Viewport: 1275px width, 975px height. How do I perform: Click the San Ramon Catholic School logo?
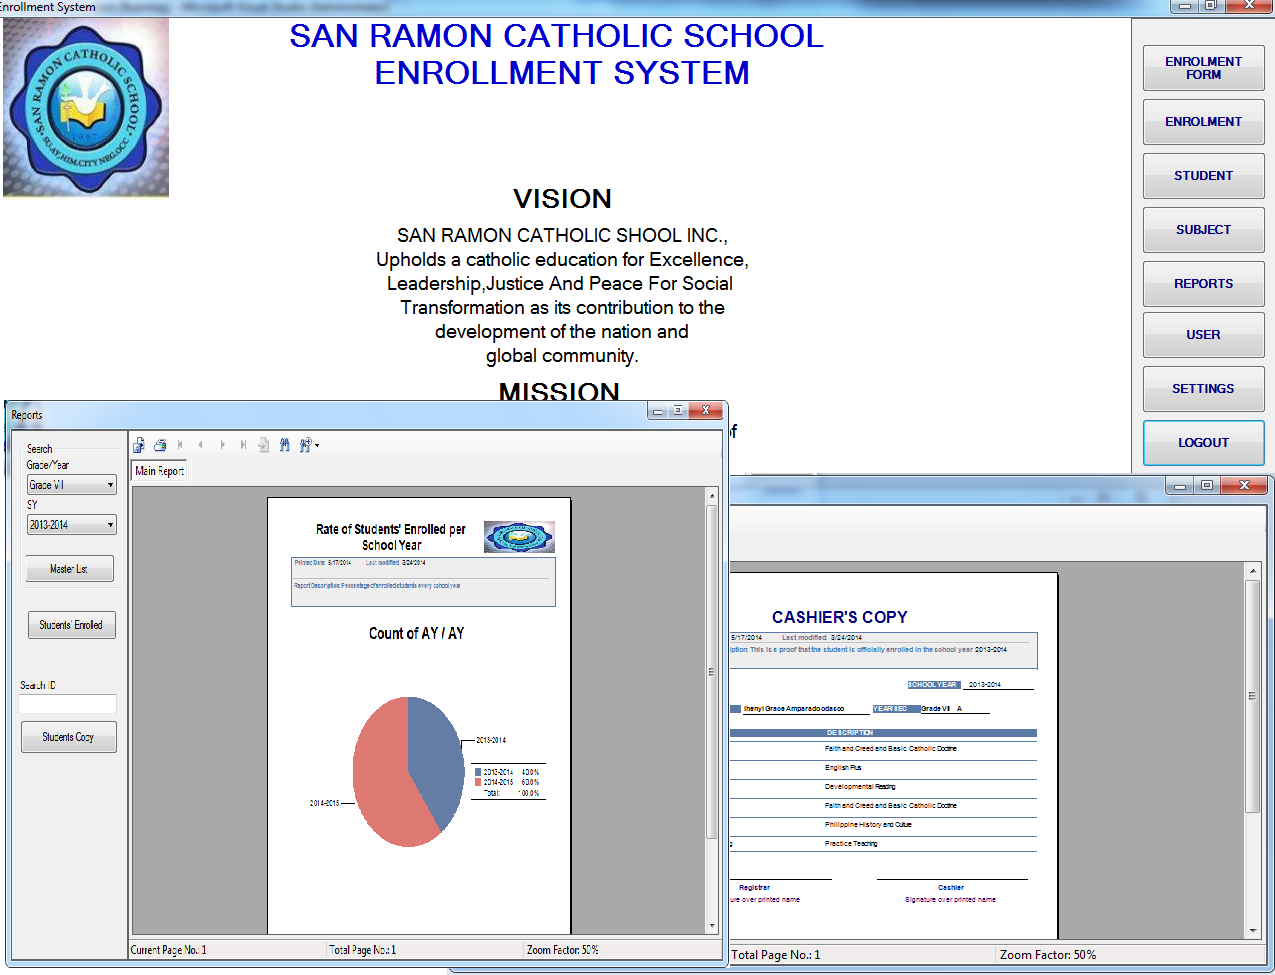[86, 107]
